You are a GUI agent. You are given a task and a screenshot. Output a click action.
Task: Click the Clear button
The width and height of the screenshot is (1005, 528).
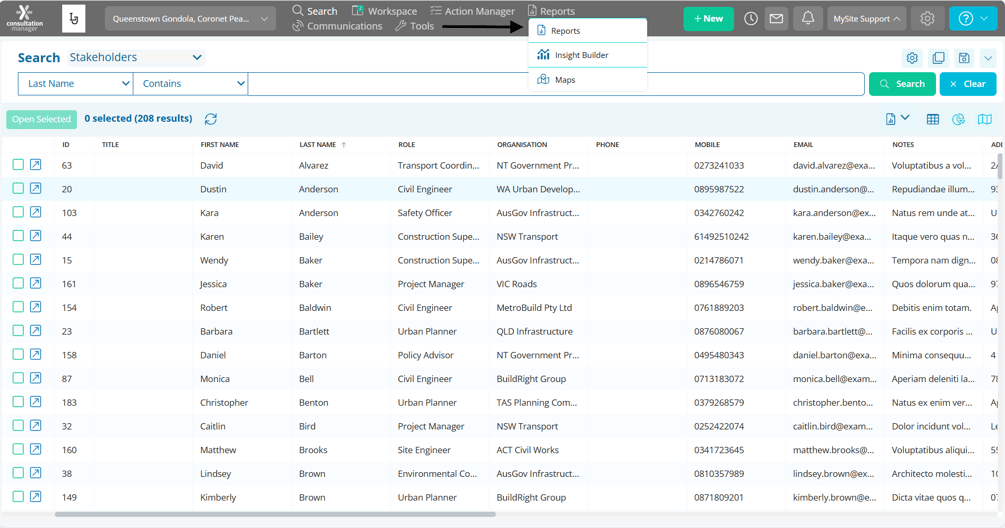(x=968, y=84)
